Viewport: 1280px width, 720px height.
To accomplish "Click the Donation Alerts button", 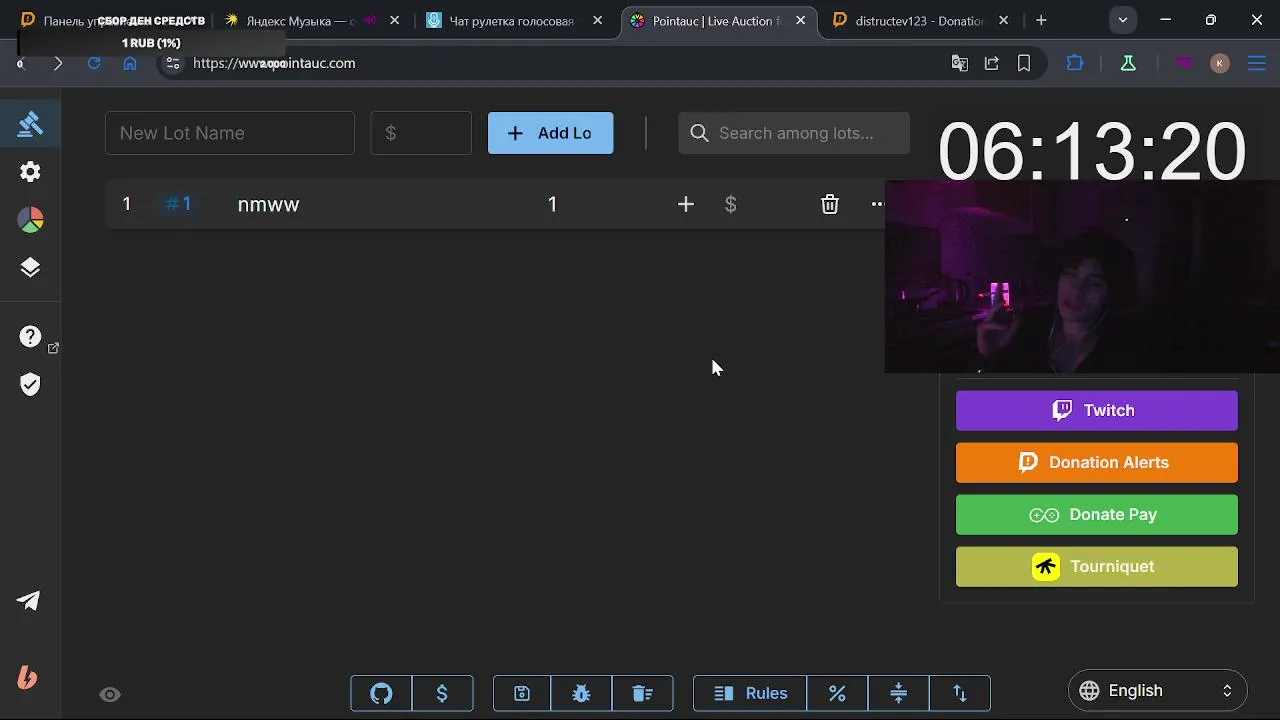I will coord(1097,462).
